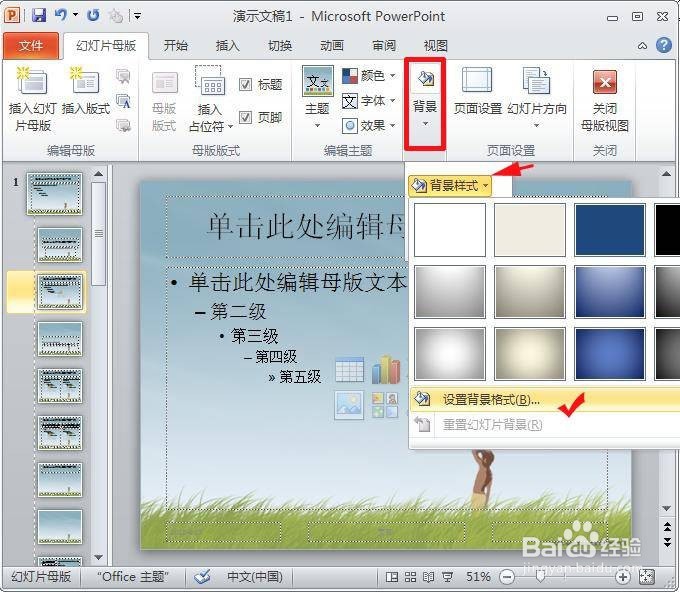
Task: Toggle the 标题 checkbox
Action: point(245,84)
